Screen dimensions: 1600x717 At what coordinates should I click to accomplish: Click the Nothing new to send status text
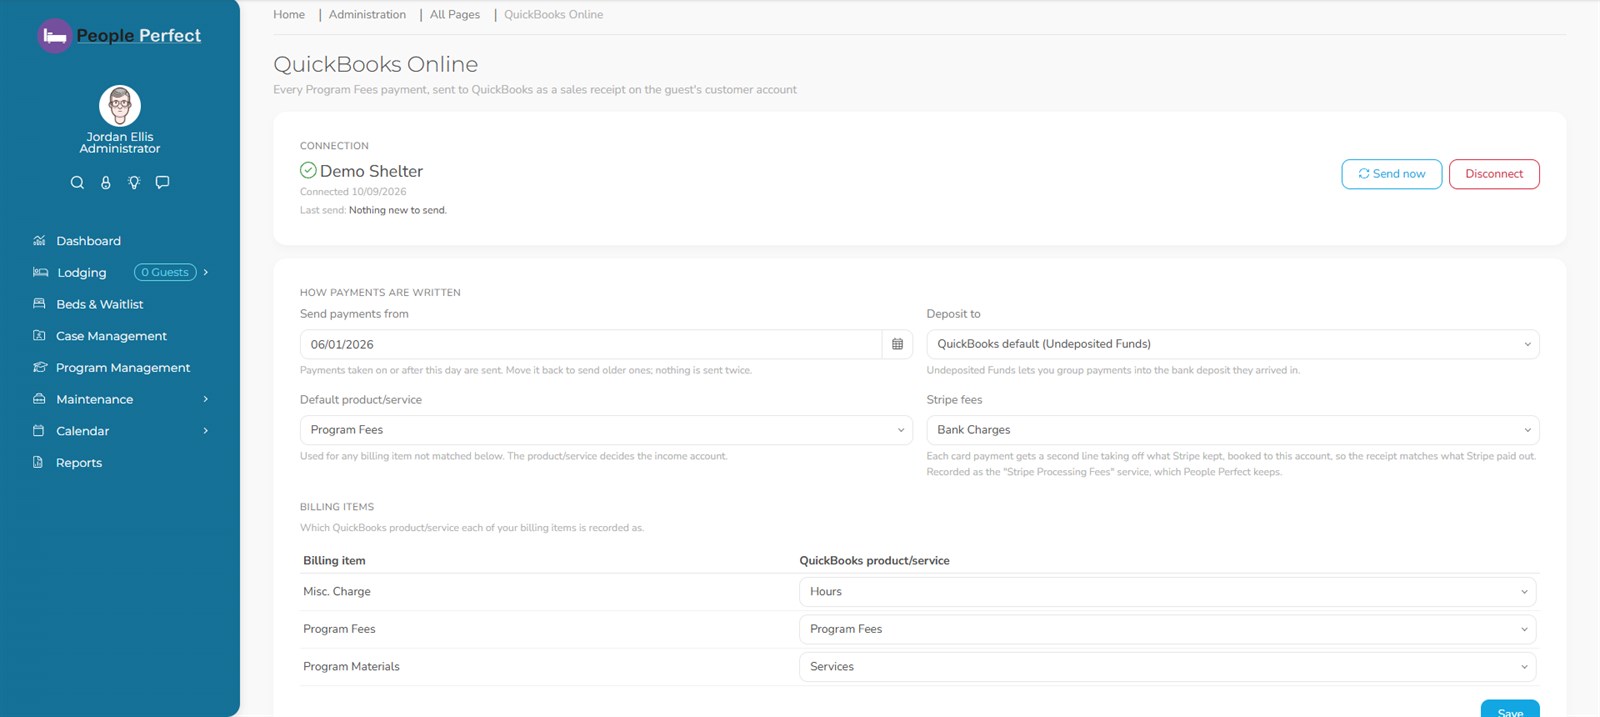397,211
